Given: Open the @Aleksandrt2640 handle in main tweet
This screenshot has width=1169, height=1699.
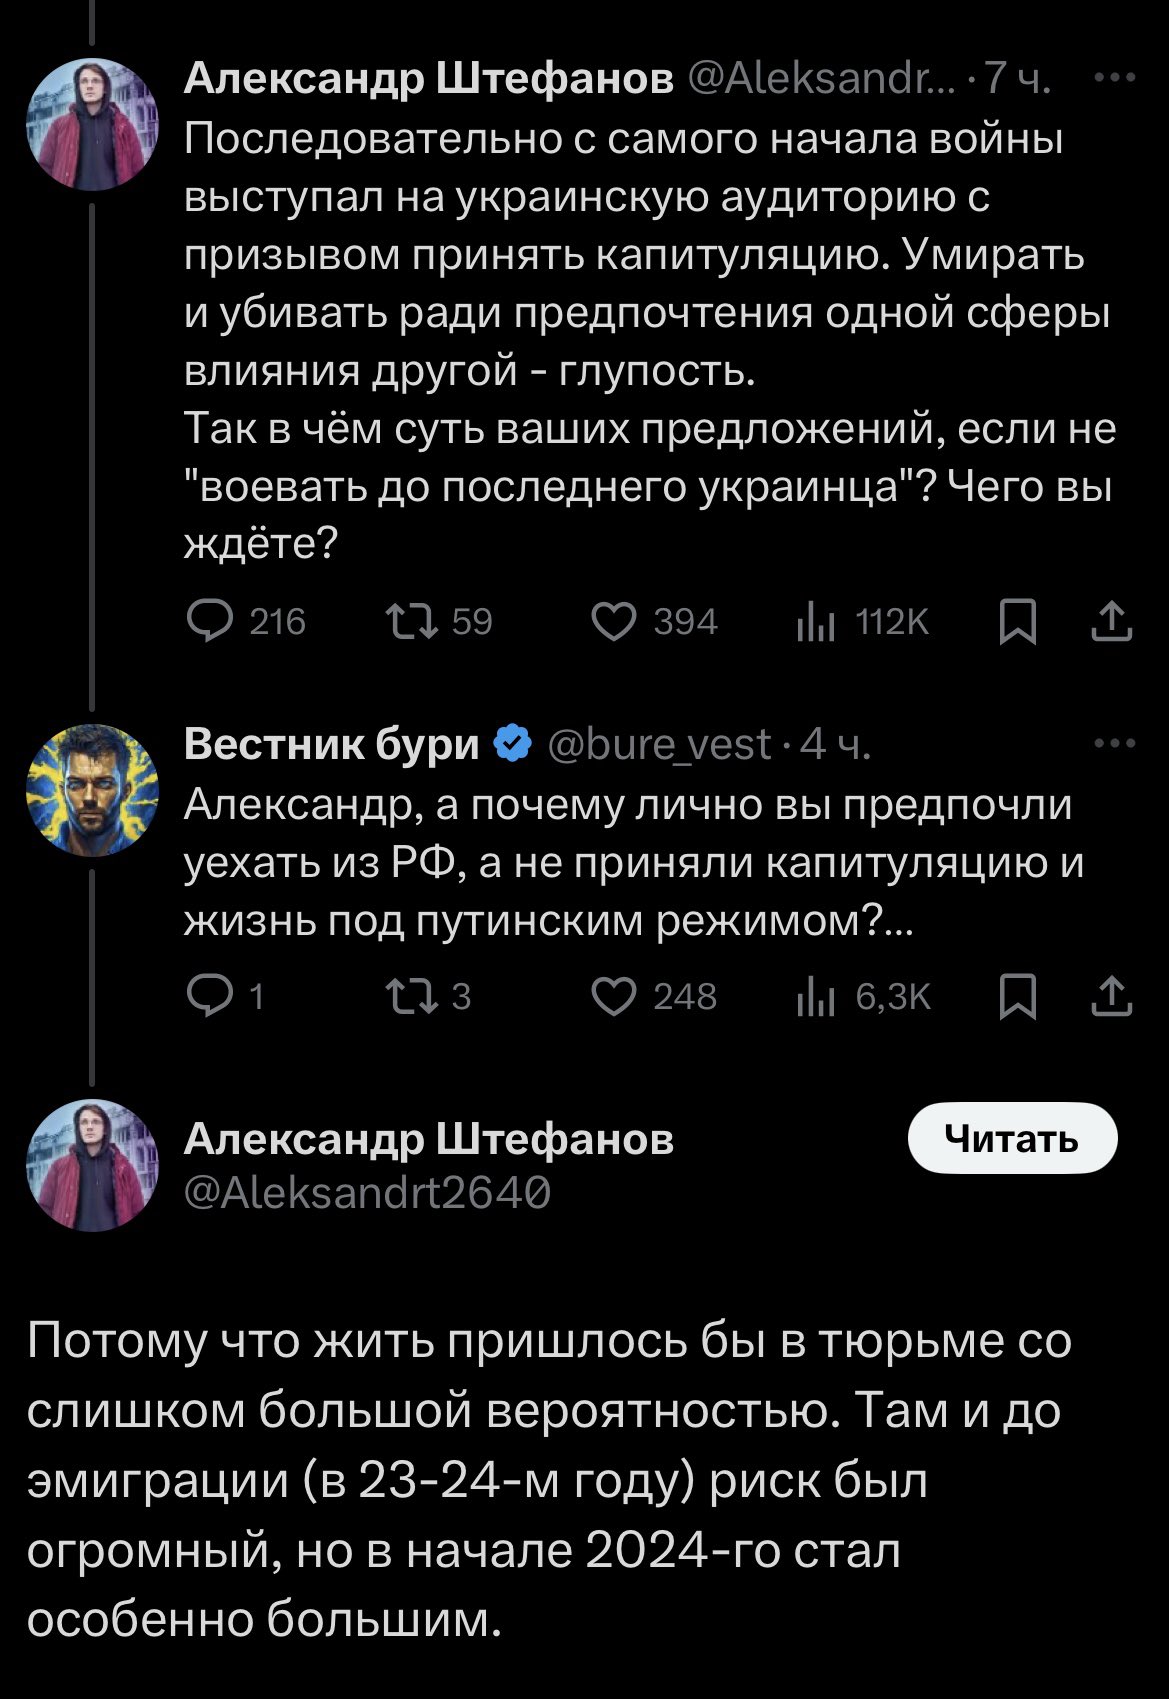Looking at the screenshot, I should (x=367, y=1192).
